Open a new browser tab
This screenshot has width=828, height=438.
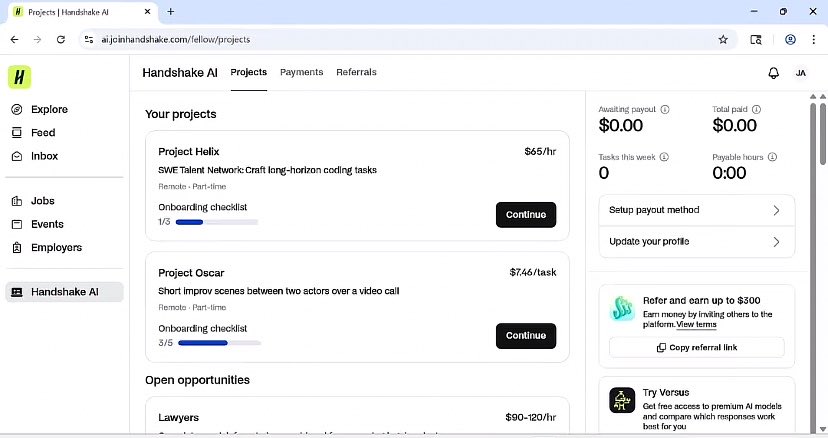(x=171, y=12)
